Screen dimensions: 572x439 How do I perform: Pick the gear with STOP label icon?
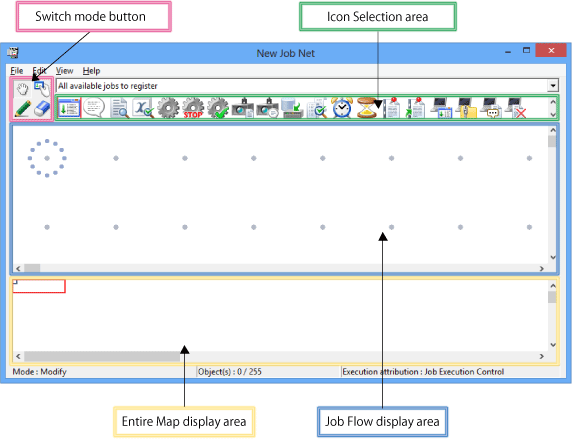[x=193, y=108]
